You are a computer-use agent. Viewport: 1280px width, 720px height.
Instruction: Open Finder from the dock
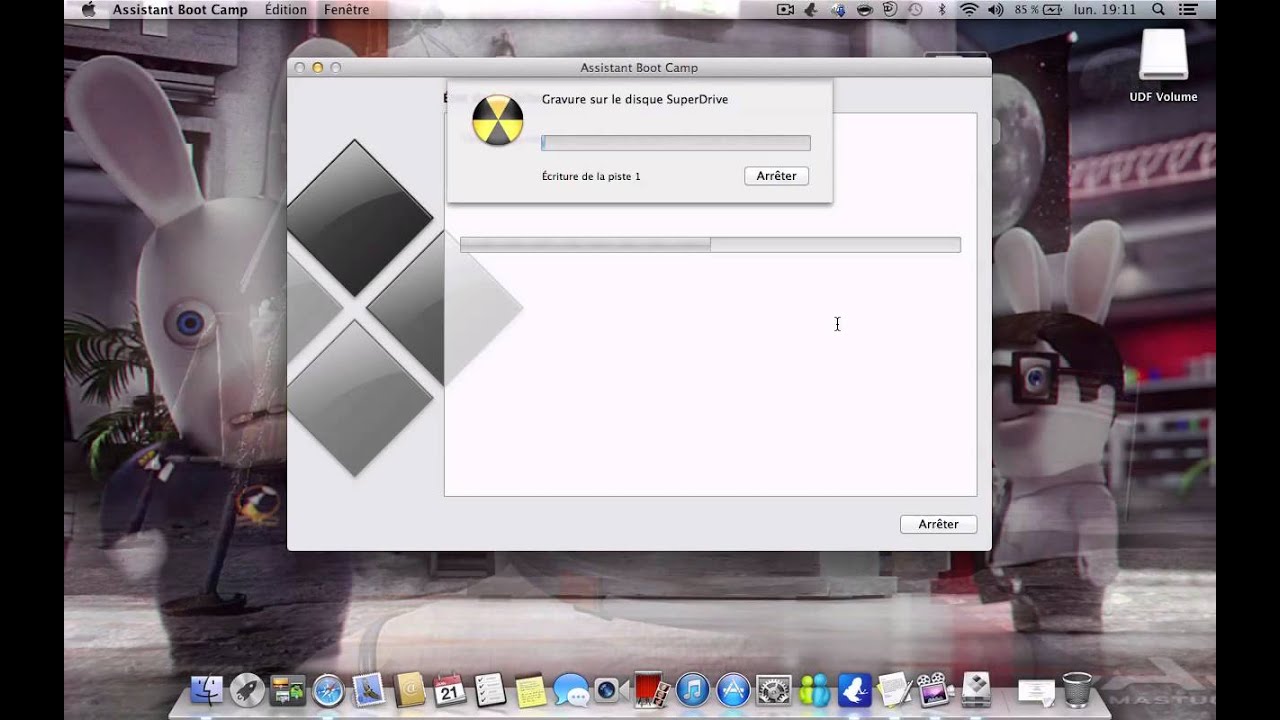[207, 690]
